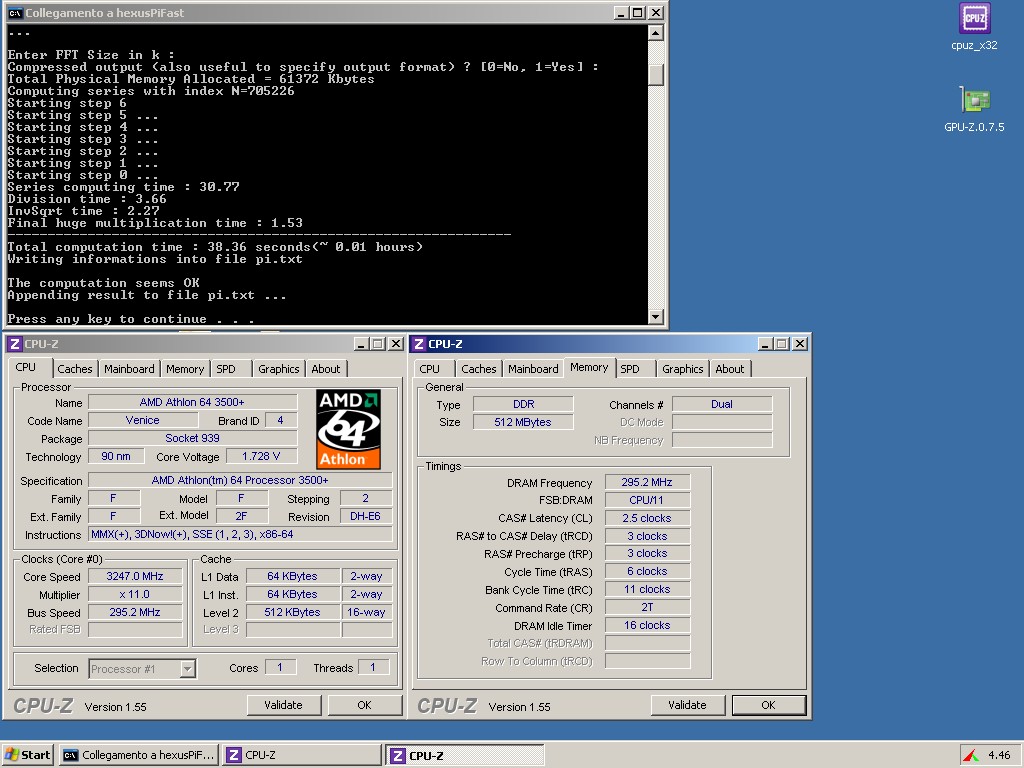Select the active second CPU-Z taskbar button
1024x768 pixels.
(464, 755)
